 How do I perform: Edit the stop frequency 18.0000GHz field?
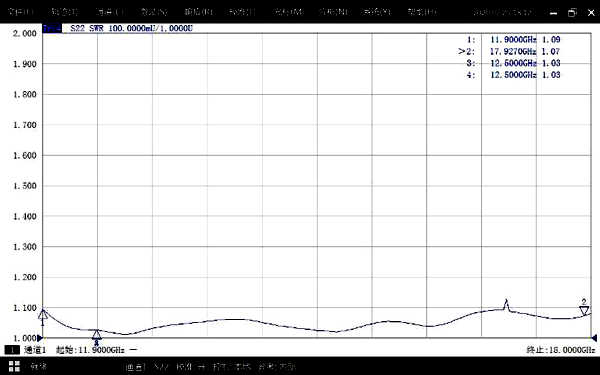pos(561,350)
